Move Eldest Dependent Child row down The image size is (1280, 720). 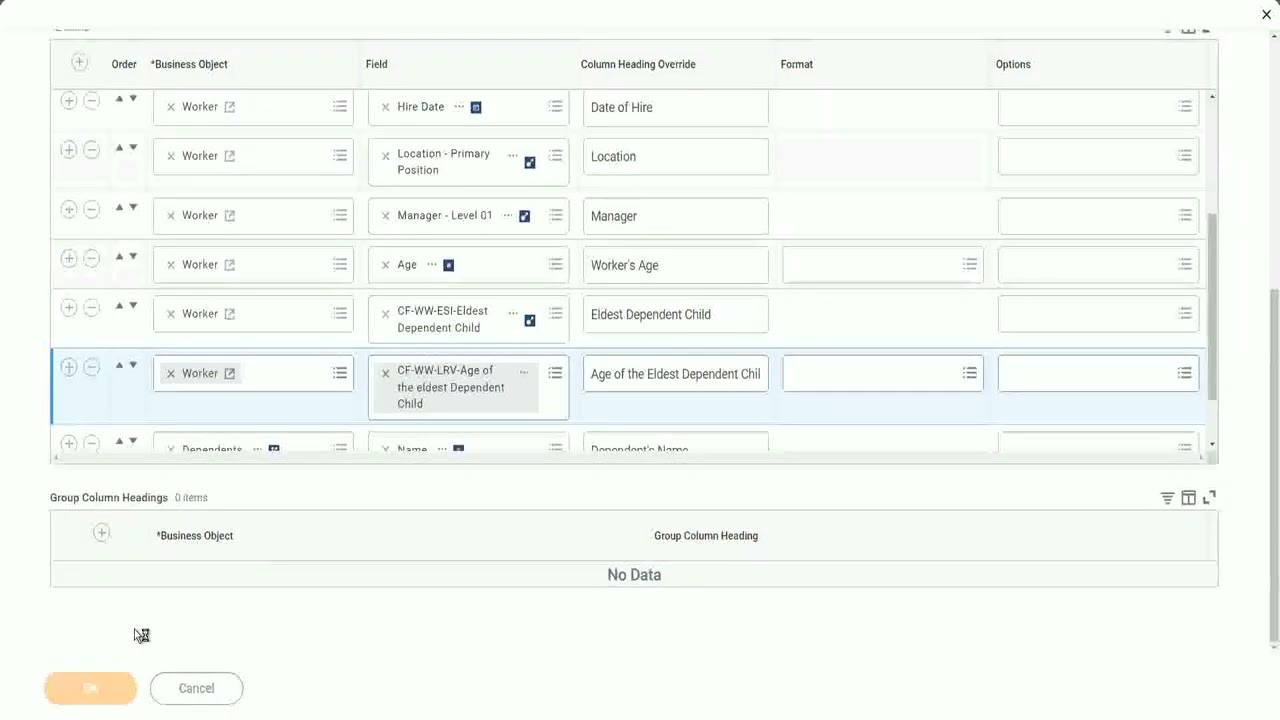(133, 306)
